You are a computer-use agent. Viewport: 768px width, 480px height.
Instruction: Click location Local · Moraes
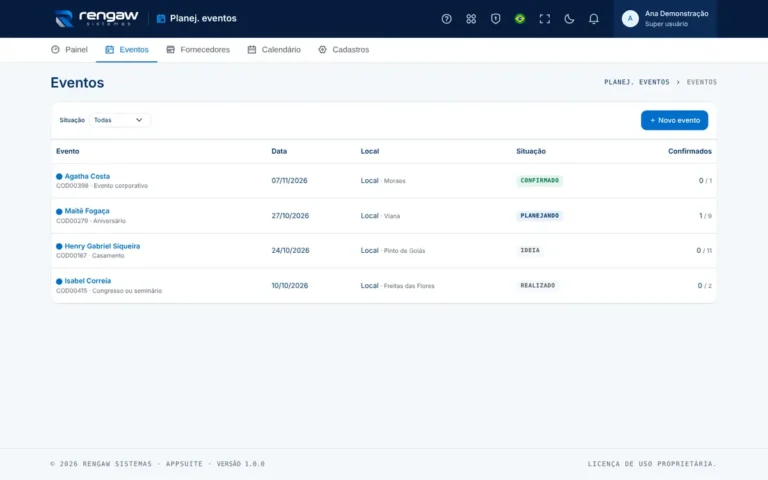click(x=383, y=180)
